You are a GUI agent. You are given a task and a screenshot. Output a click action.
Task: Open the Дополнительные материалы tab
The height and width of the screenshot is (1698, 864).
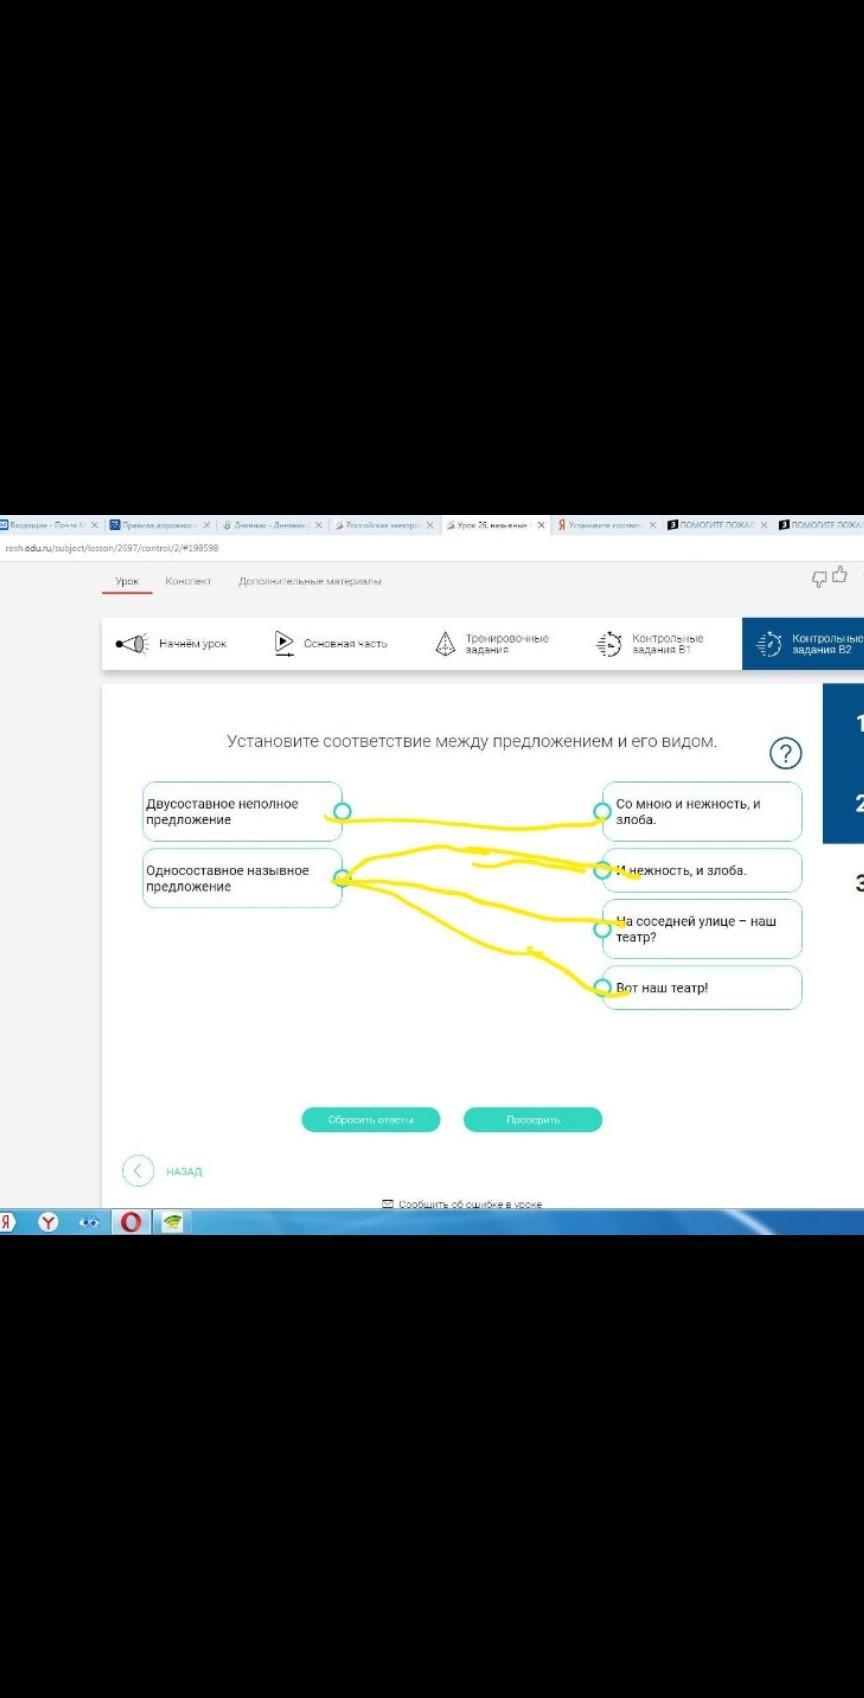[x=310, y=581]
